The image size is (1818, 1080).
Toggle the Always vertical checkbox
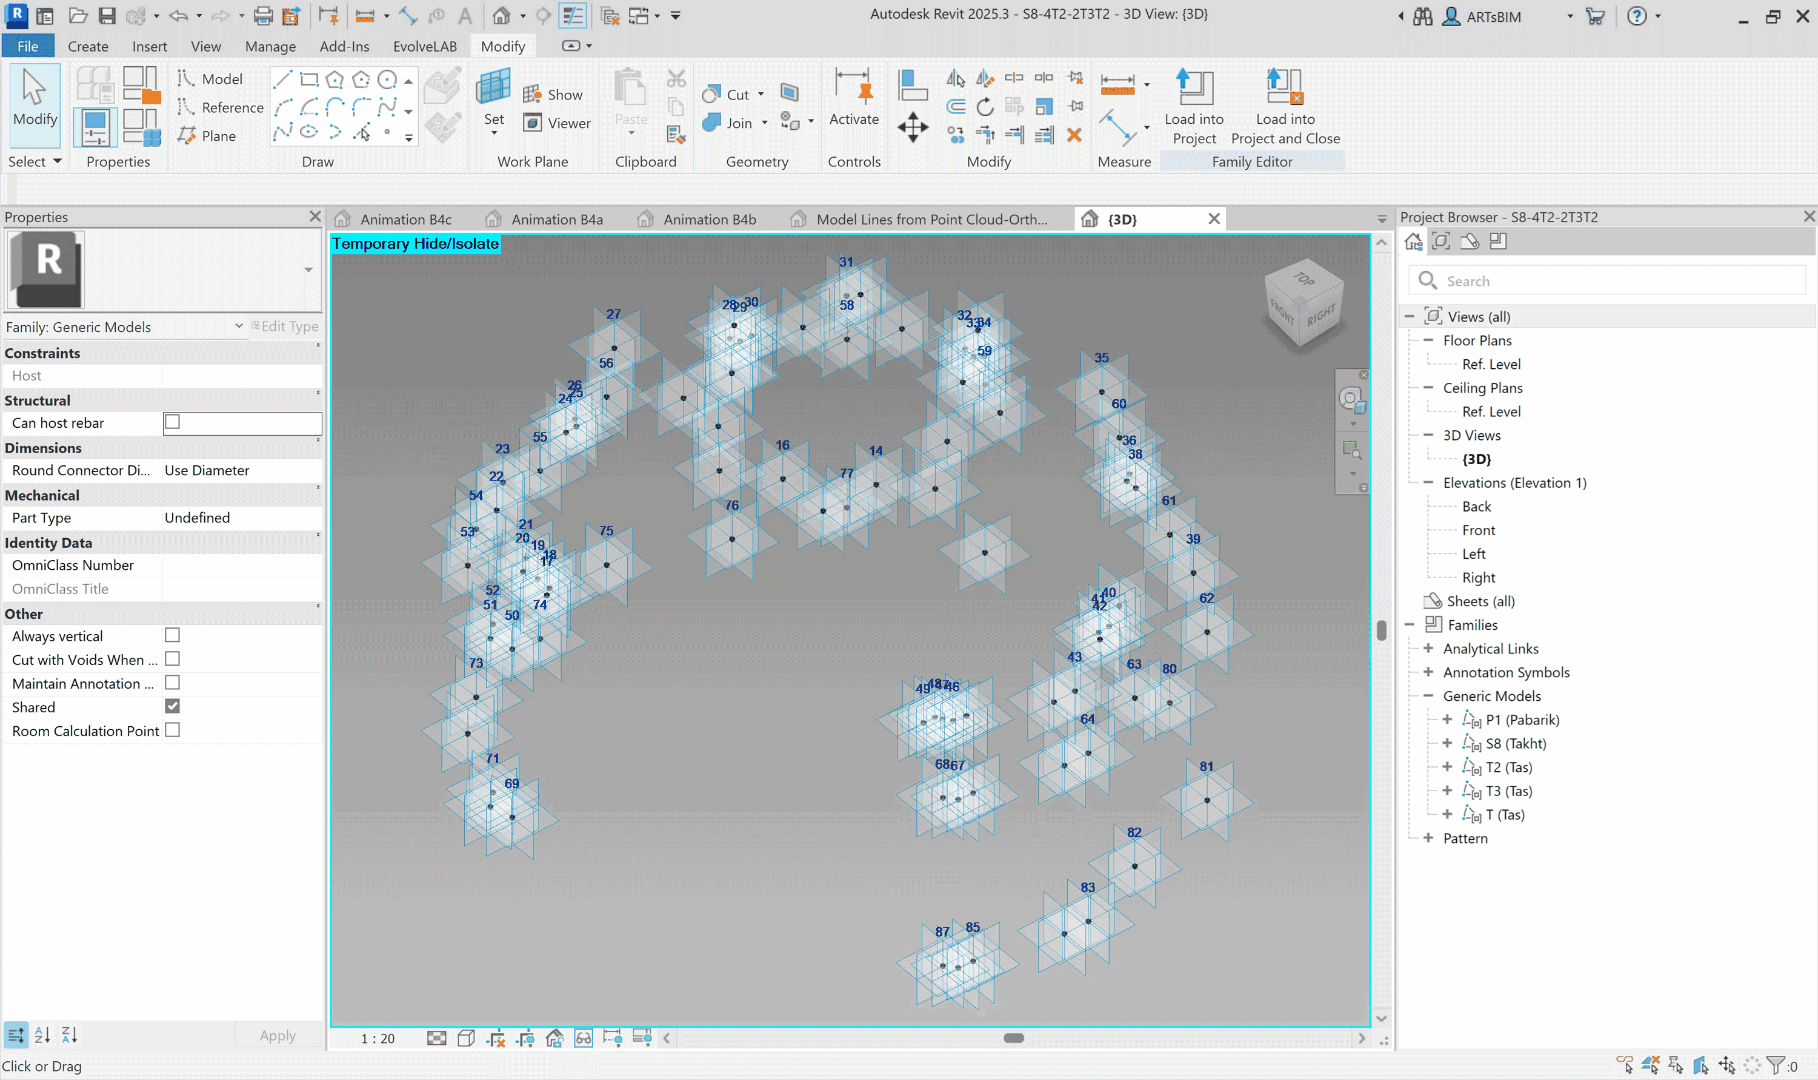tap(172, 636)
